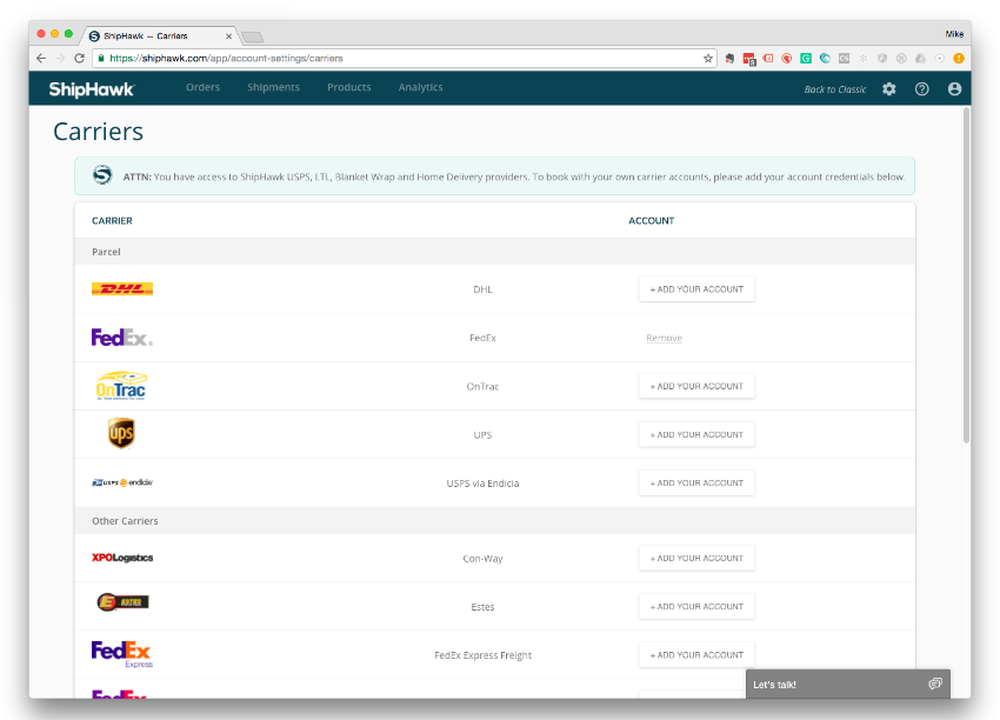The image size is (1000, 720).
Task: Click the Other Carriers section heading
Action: [125, 521]
